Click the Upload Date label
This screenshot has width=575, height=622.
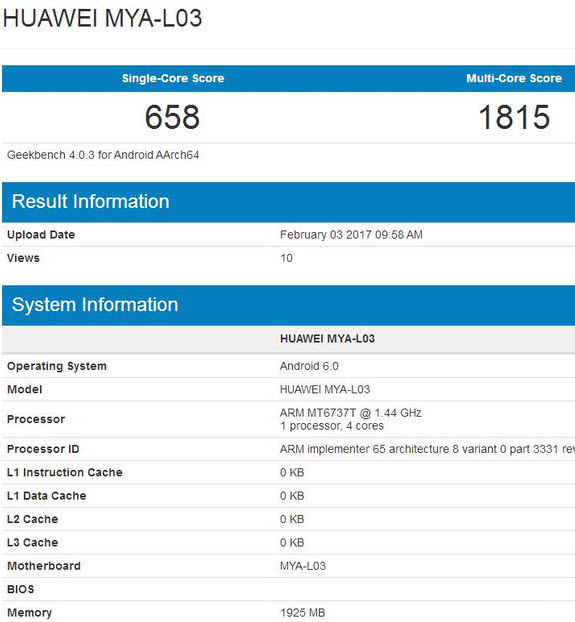point(41,234)
